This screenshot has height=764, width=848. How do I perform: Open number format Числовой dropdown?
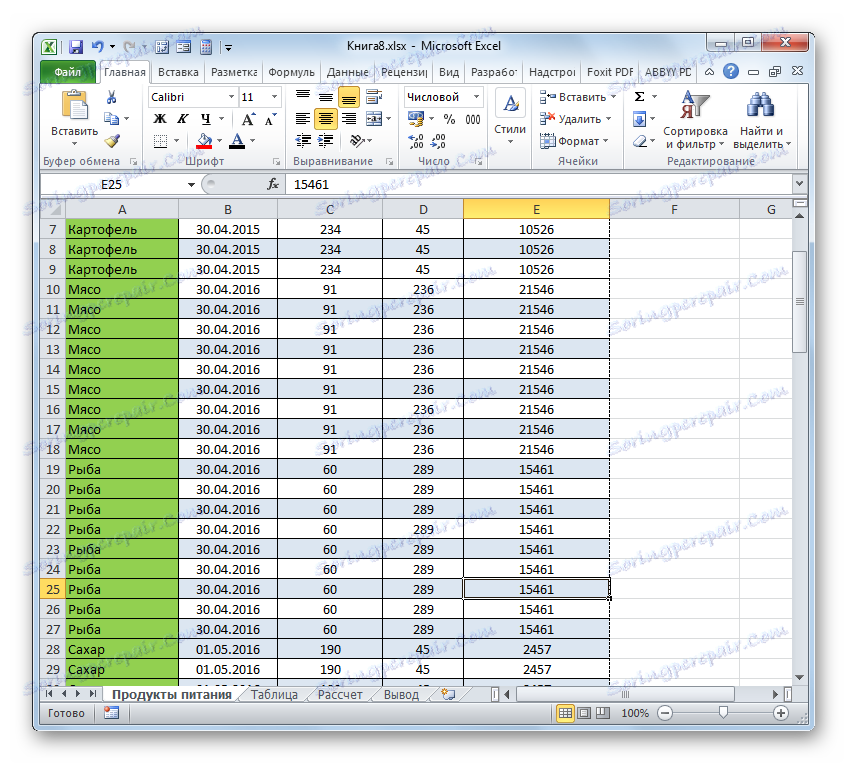(x=476, y=97)
